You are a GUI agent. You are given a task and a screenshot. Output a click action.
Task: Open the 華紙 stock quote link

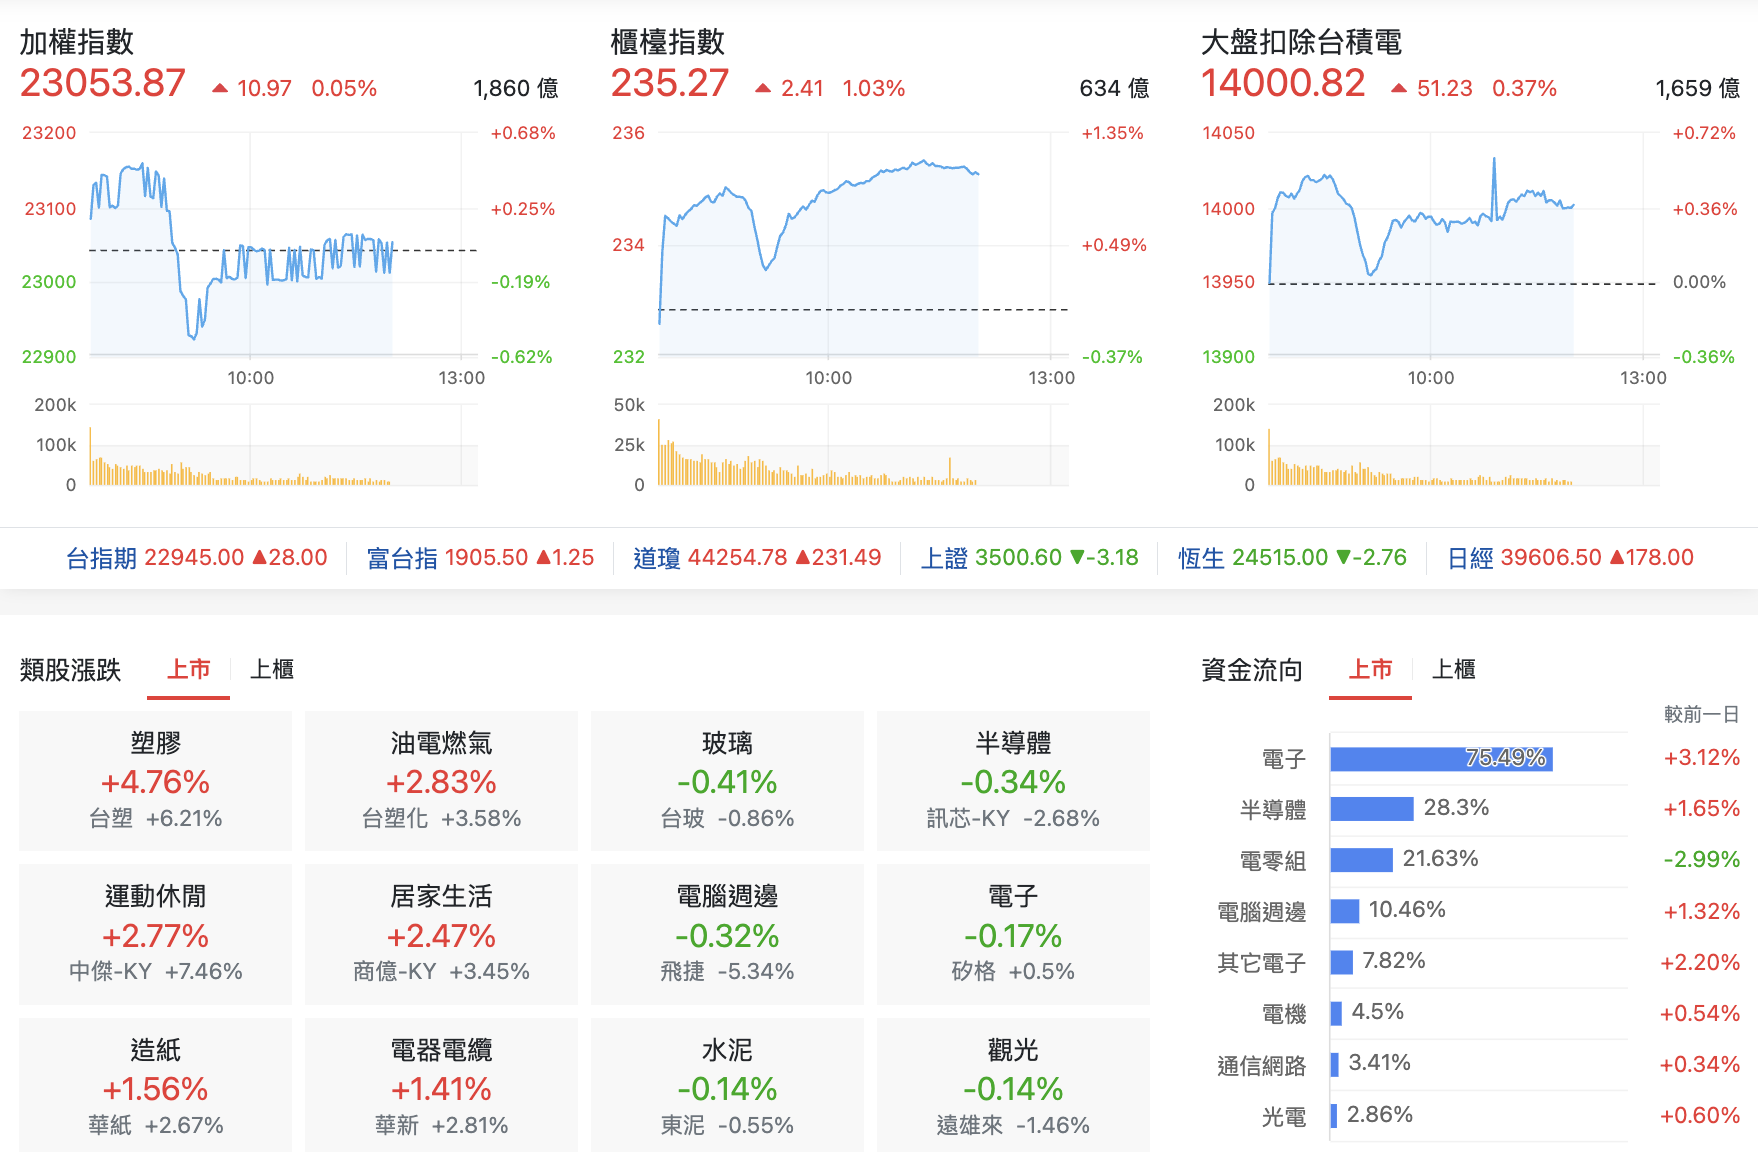(110, 1125)
